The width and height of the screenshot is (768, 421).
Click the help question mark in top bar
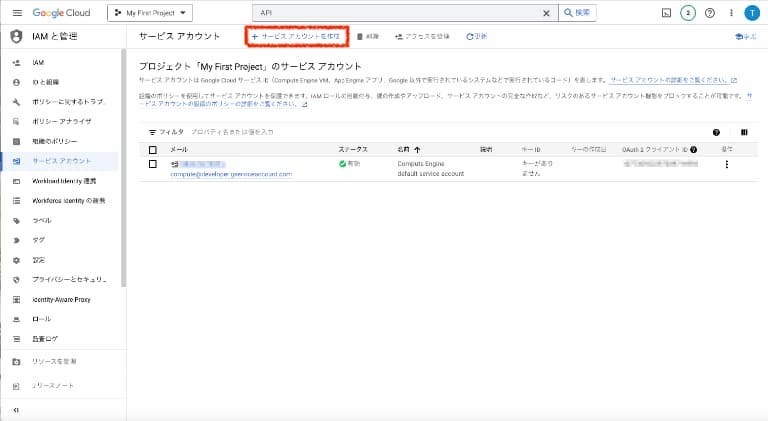tap(709, 12)
